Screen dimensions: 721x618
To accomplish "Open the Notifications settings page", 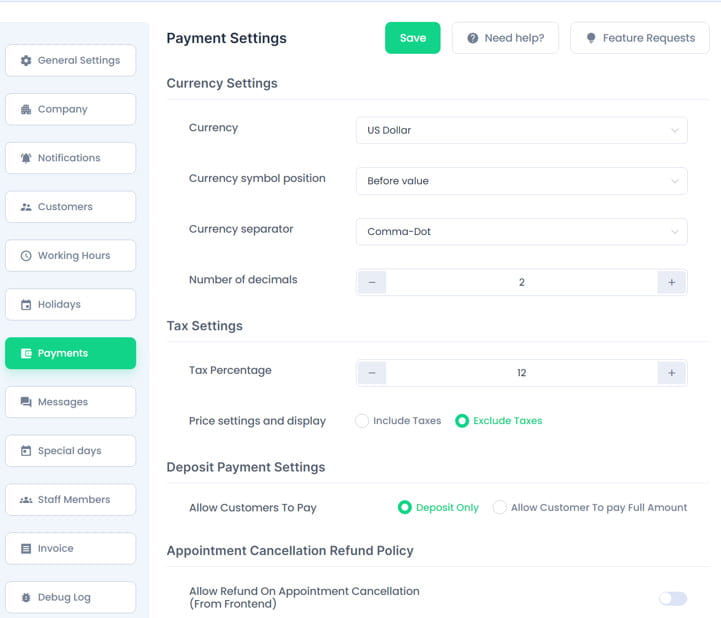I will pyautogui.click(x=70, y=158).
